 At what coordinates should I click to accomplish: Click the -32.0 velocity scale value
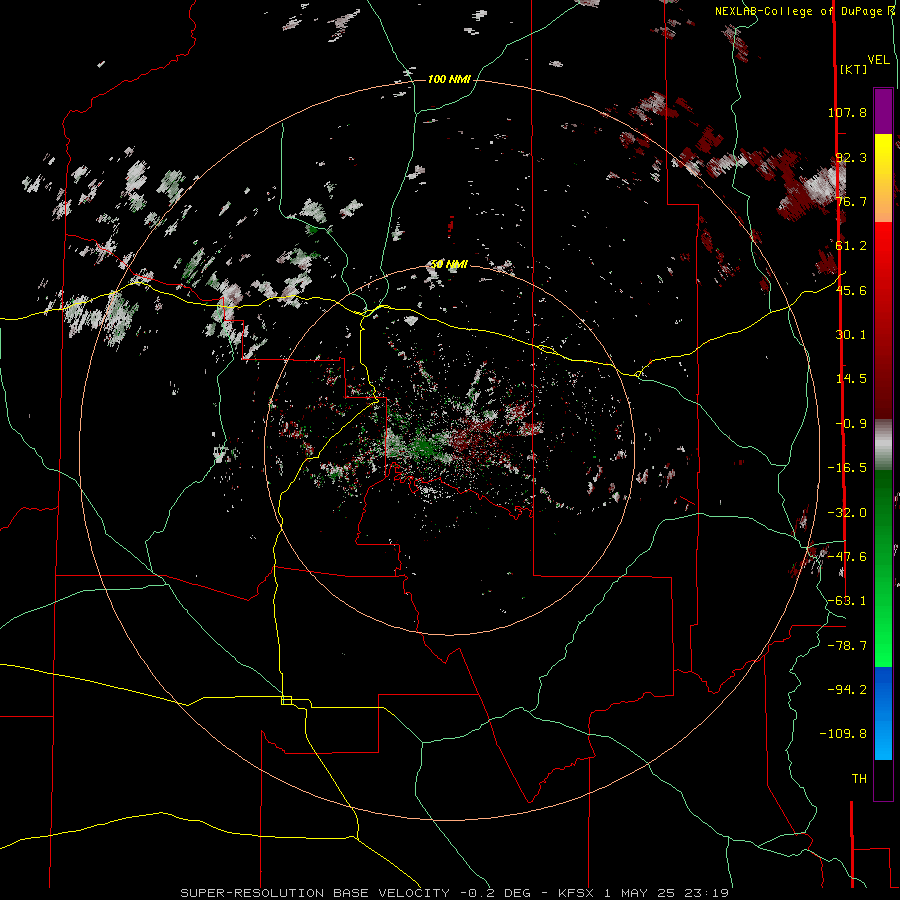click(847, 513)
